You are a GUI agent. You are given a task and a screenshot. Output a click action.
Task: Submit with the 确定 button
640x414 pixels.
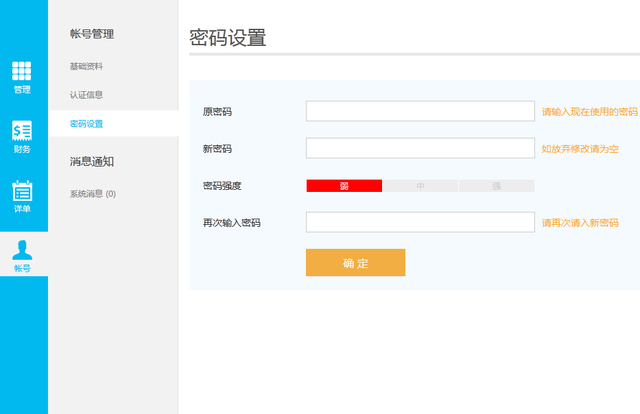356,263
